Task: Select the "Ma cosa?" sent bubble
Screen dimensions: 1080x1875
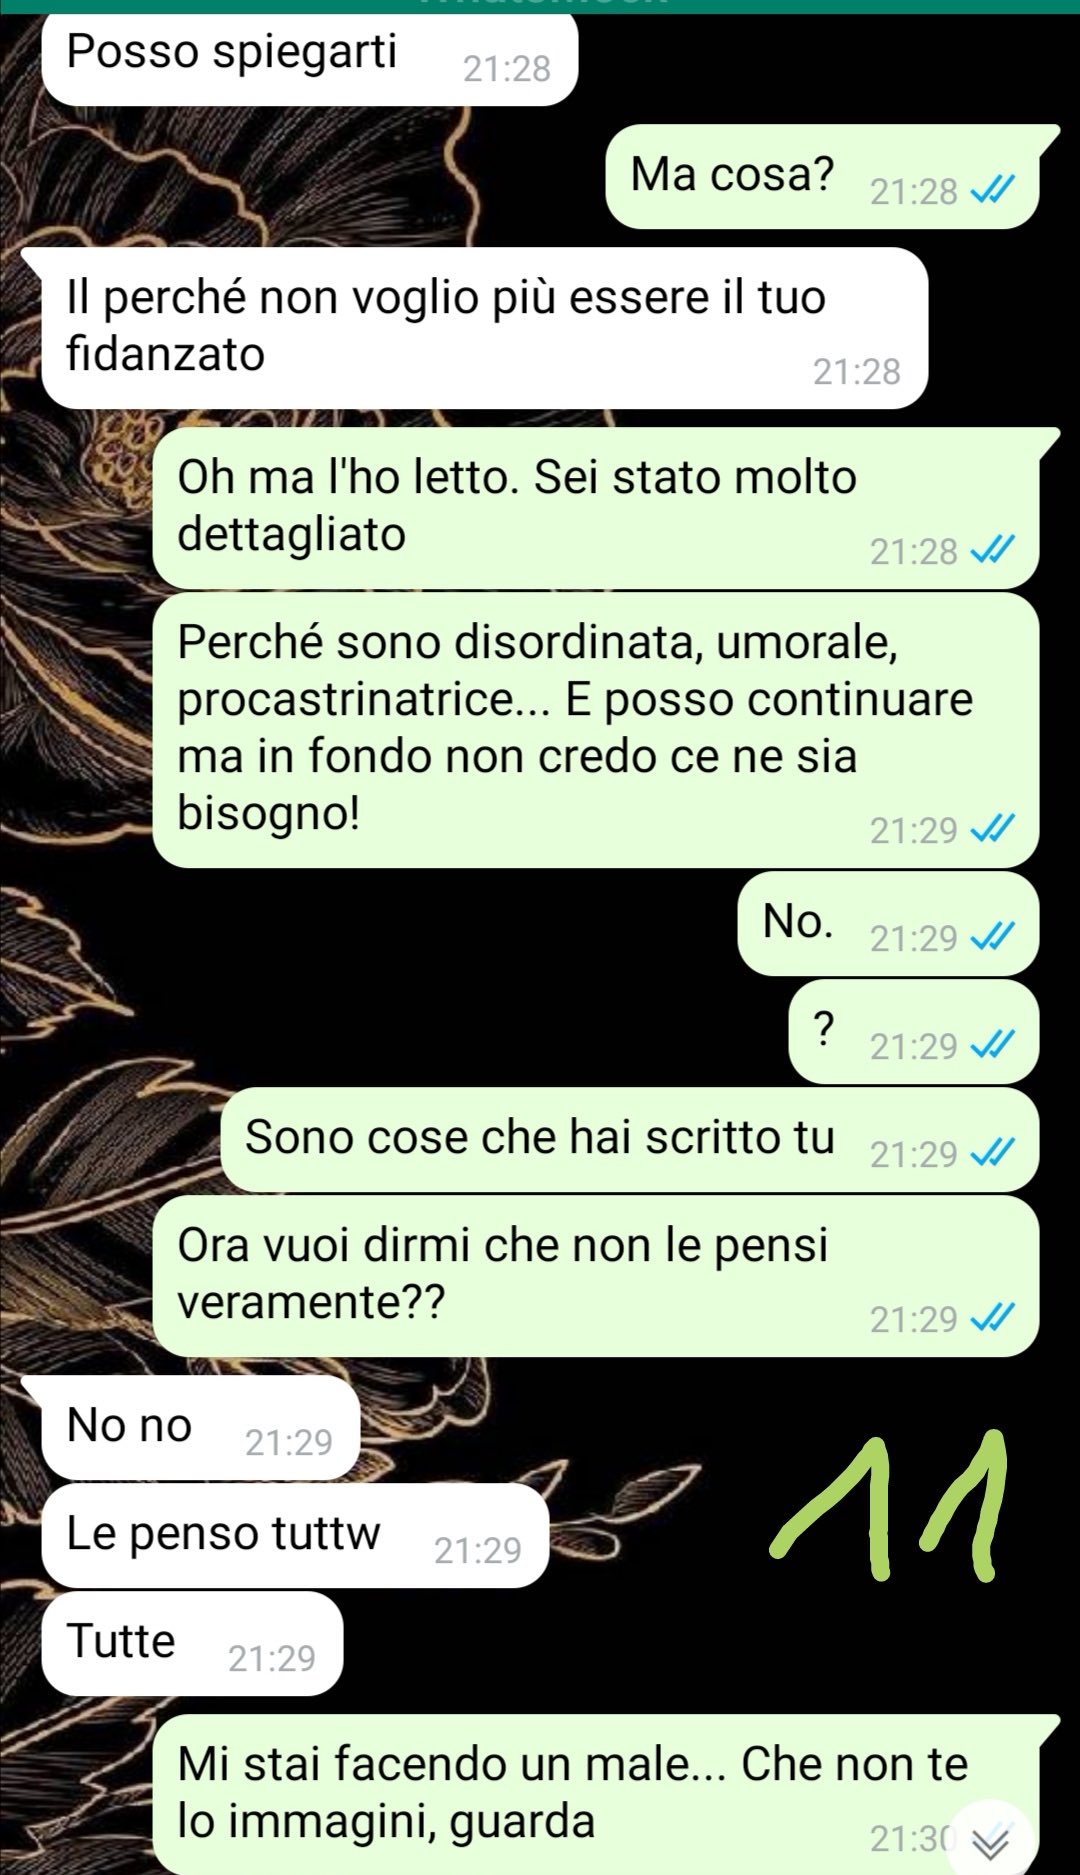Action: point(822,176)
